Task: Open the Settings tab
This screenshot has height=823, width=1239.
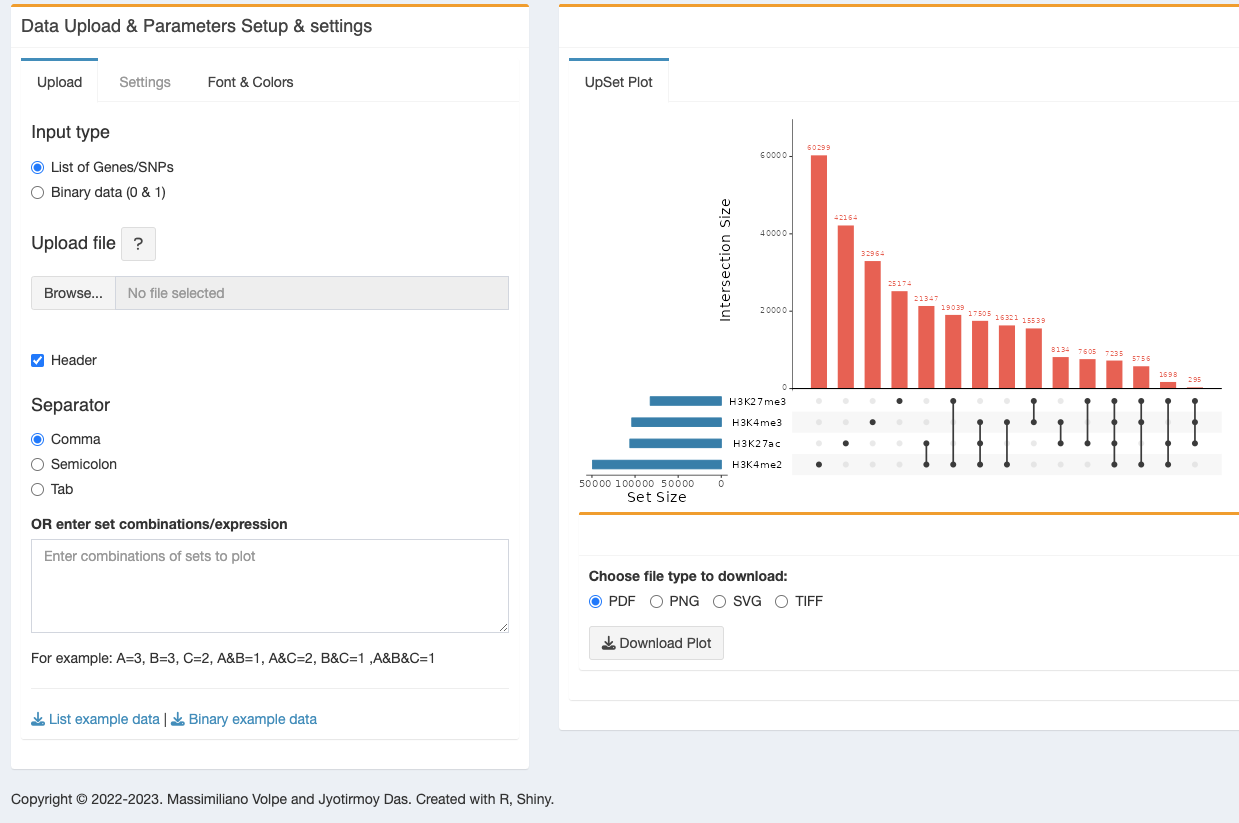Action: pyautogui.click(x=145, y=82)
